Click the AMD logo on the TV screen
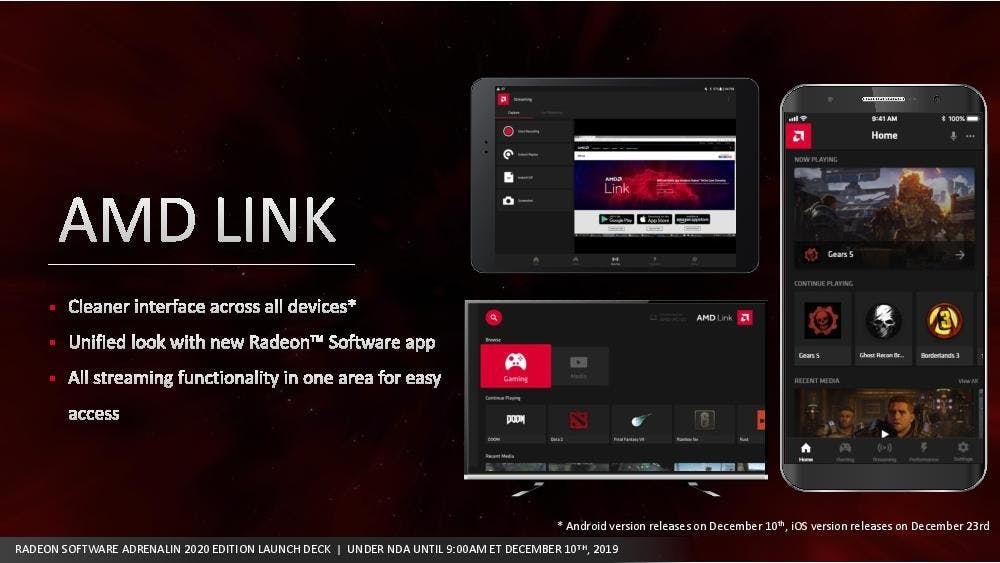The image size is (1000, 563). [745, 318]
